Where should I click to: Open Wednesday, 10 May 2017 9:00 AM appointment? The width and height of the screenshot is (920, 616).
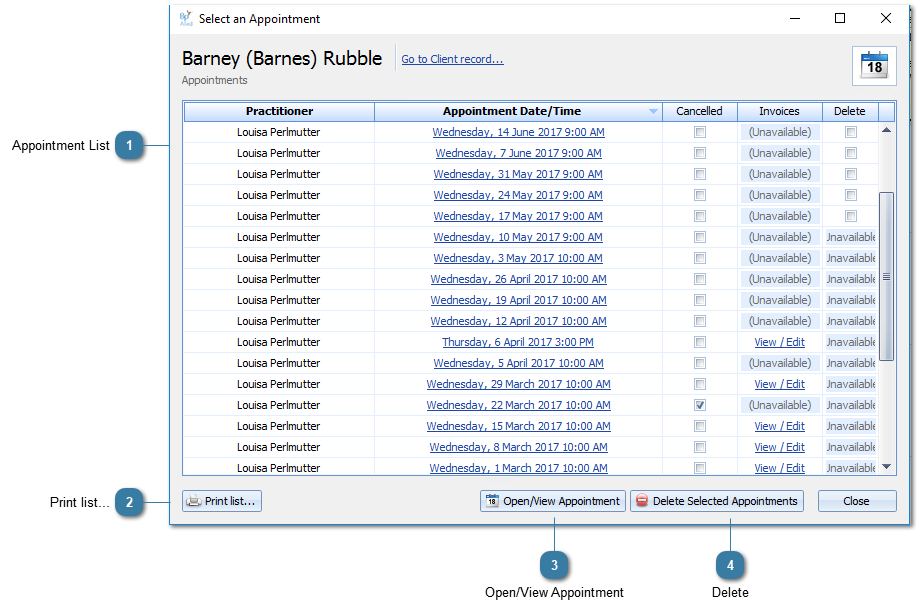tap(518, 237)
